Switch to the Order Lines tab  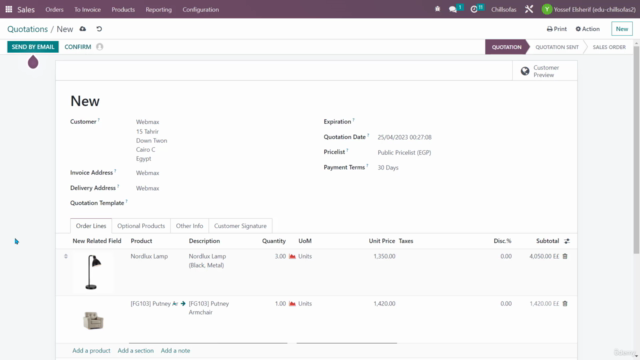coord(91,226)
